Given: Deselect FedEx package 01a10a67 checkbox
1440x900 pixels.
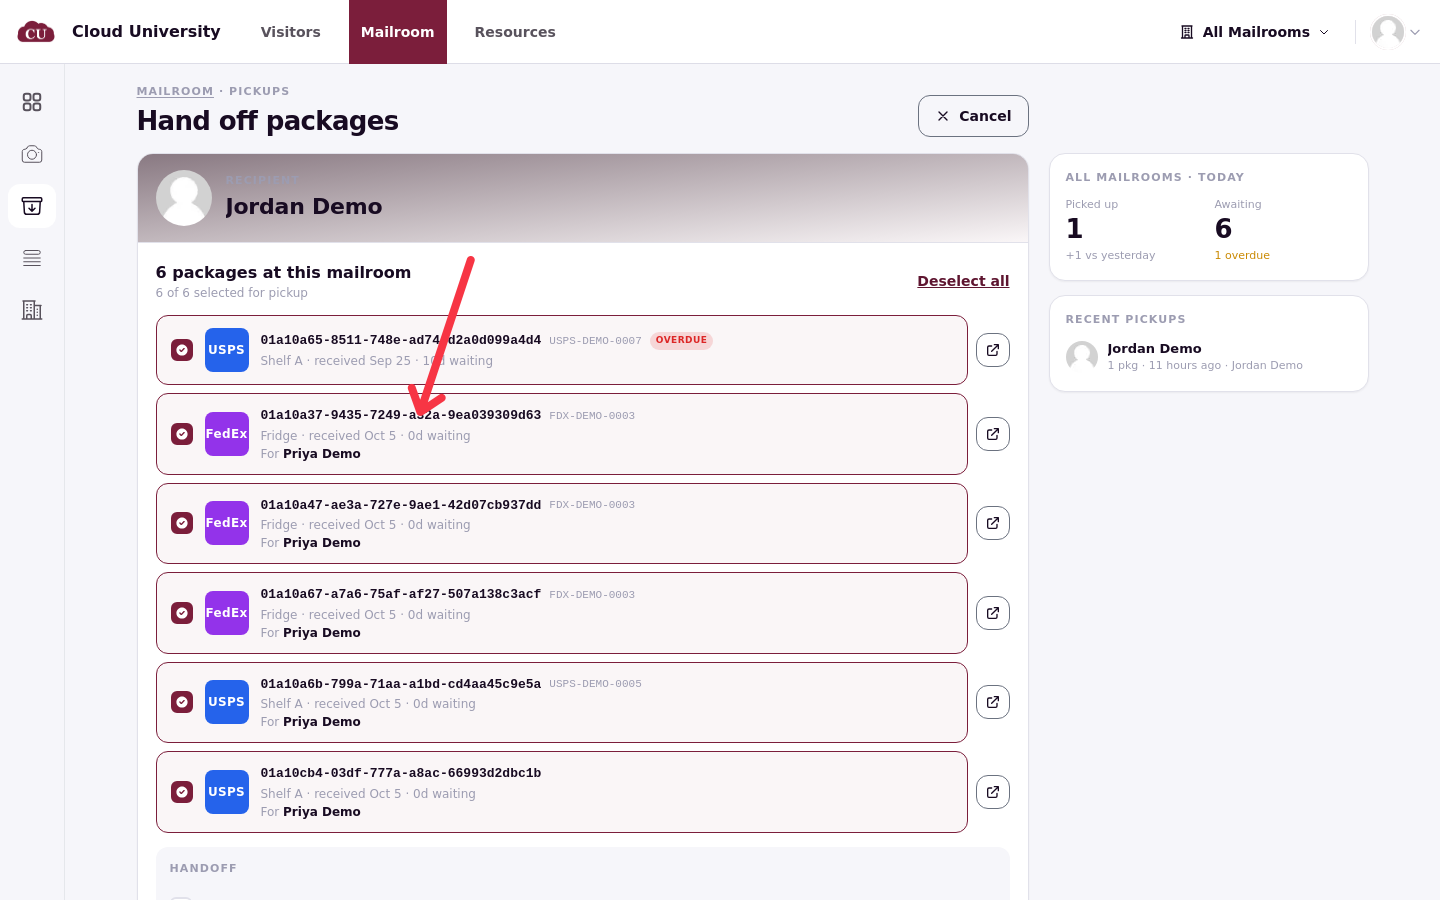Looking at the screenshot, I should [x=182, y=613].
